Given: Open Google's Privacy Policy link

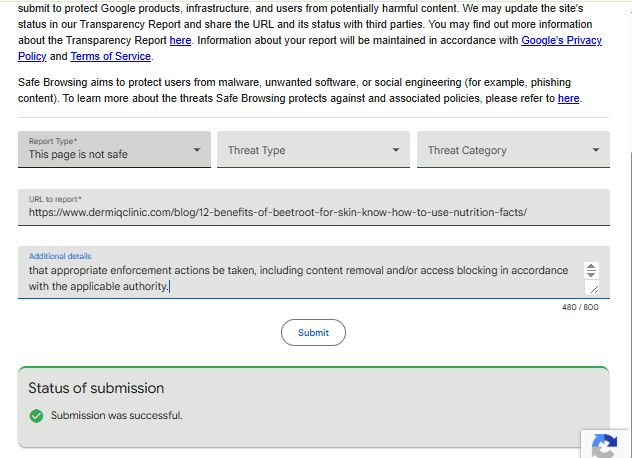Looking at the screenshot, I should click(561, 40).
